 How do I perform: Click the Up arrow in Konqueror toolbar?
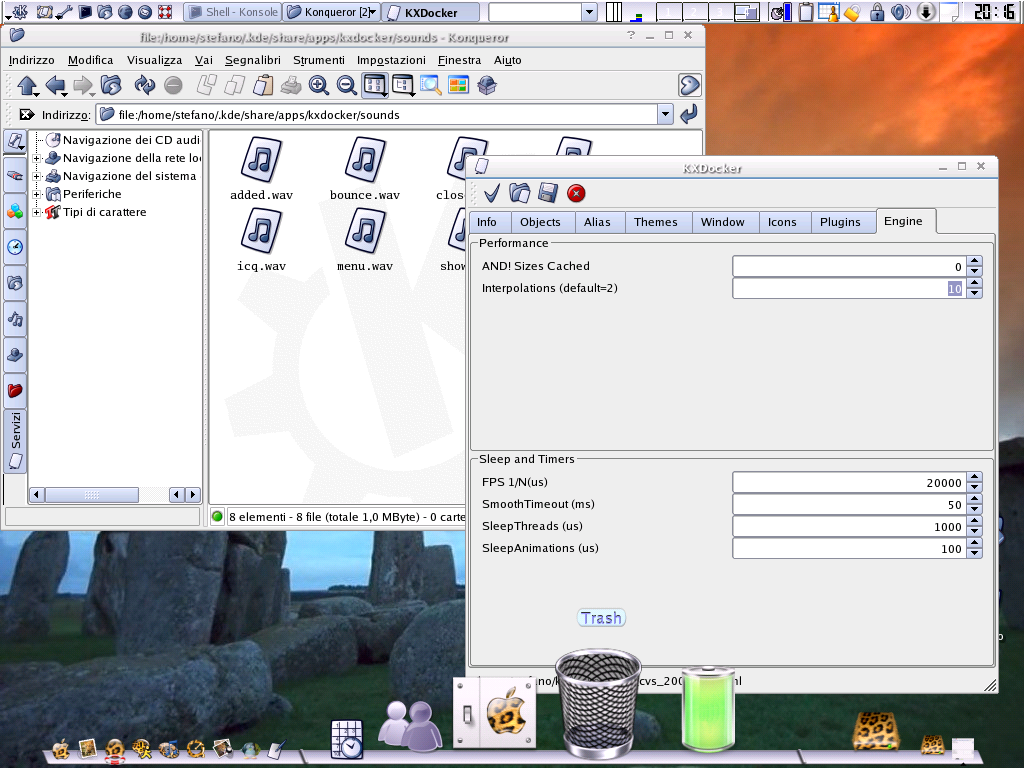27,86
